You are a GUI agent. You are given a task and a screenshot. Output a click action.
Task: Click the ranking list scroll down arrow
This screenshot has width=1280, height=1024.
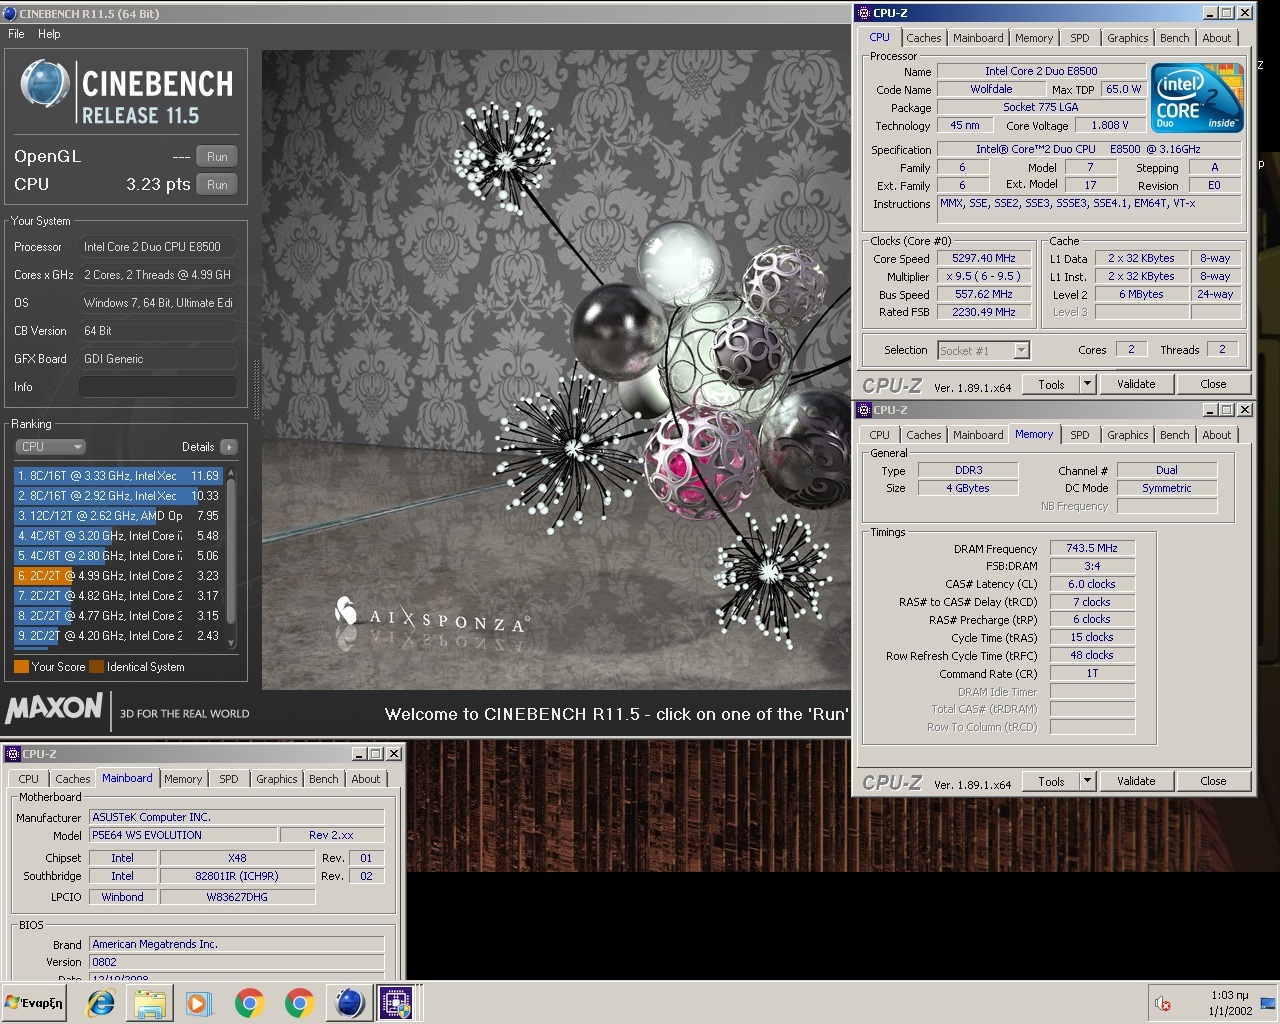232,643
